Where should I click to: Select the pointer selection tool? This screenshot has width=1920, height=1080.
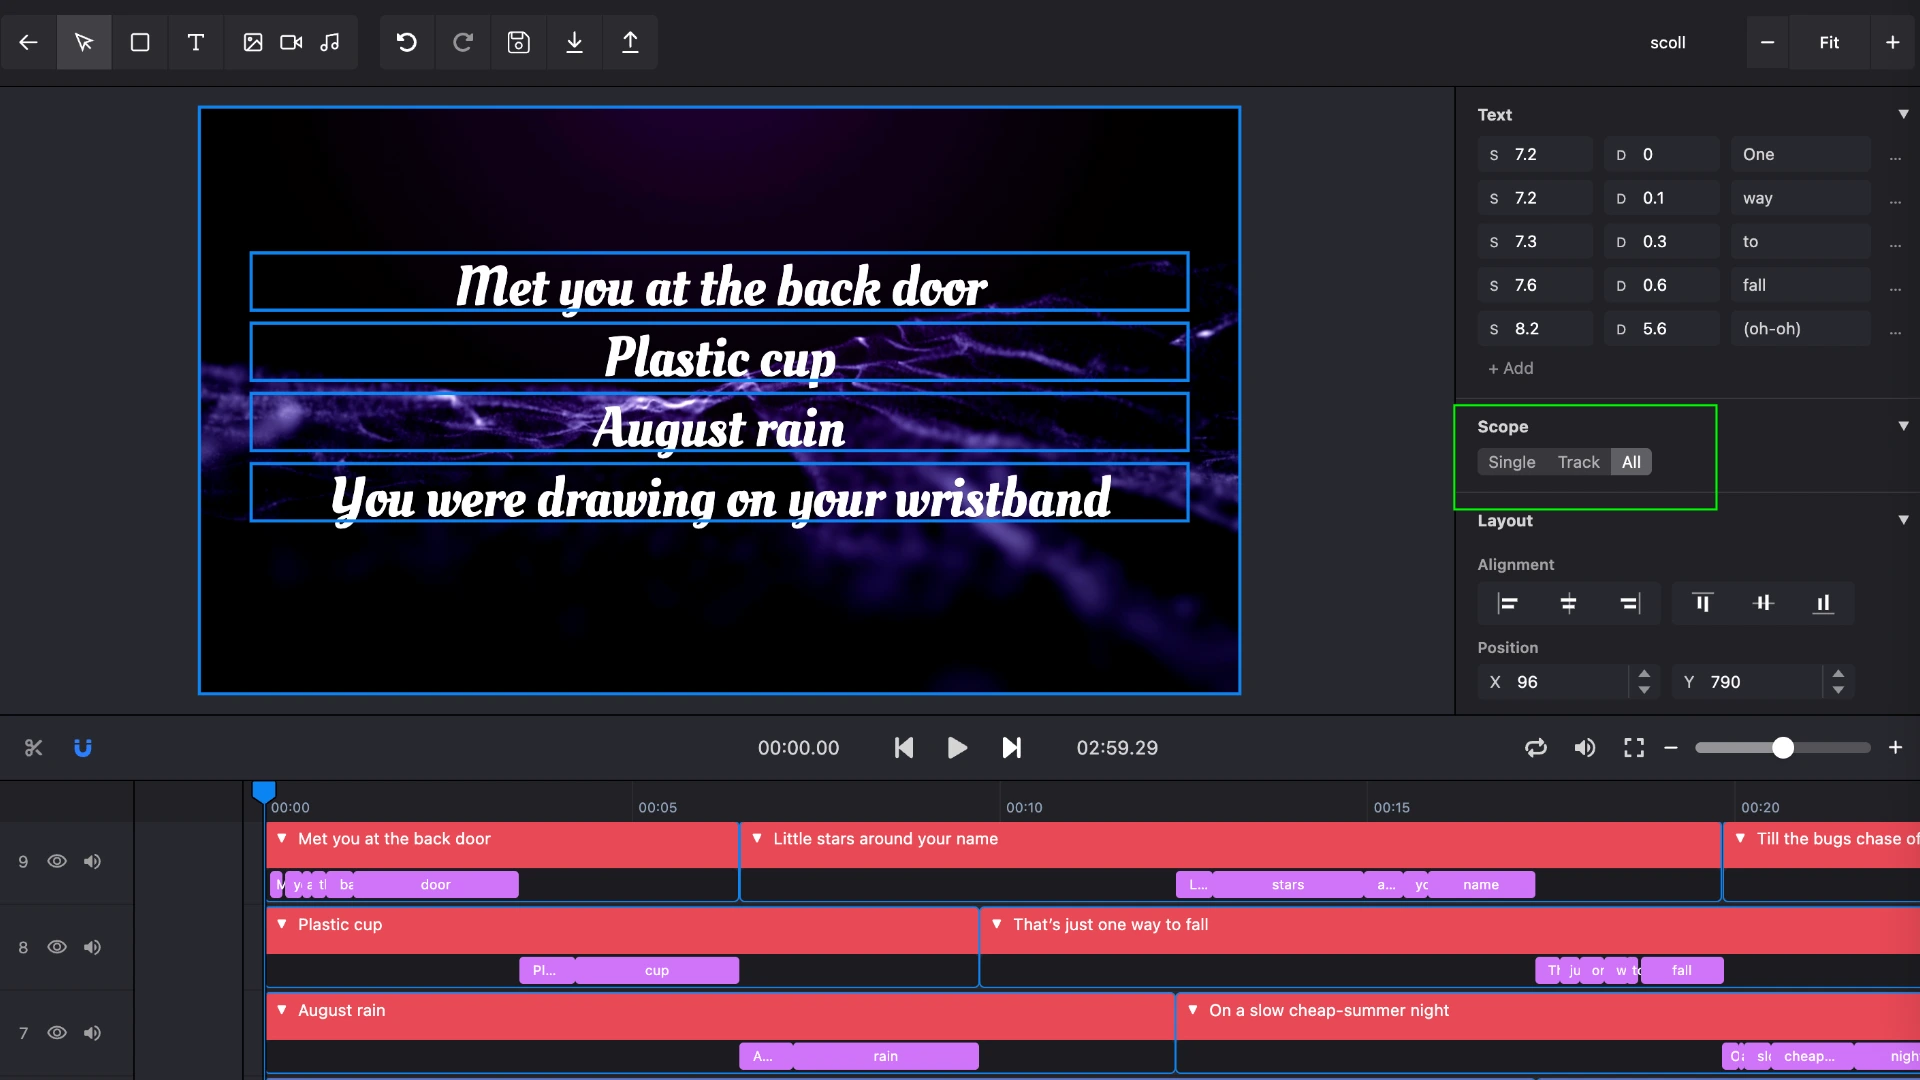pos(84,42)
